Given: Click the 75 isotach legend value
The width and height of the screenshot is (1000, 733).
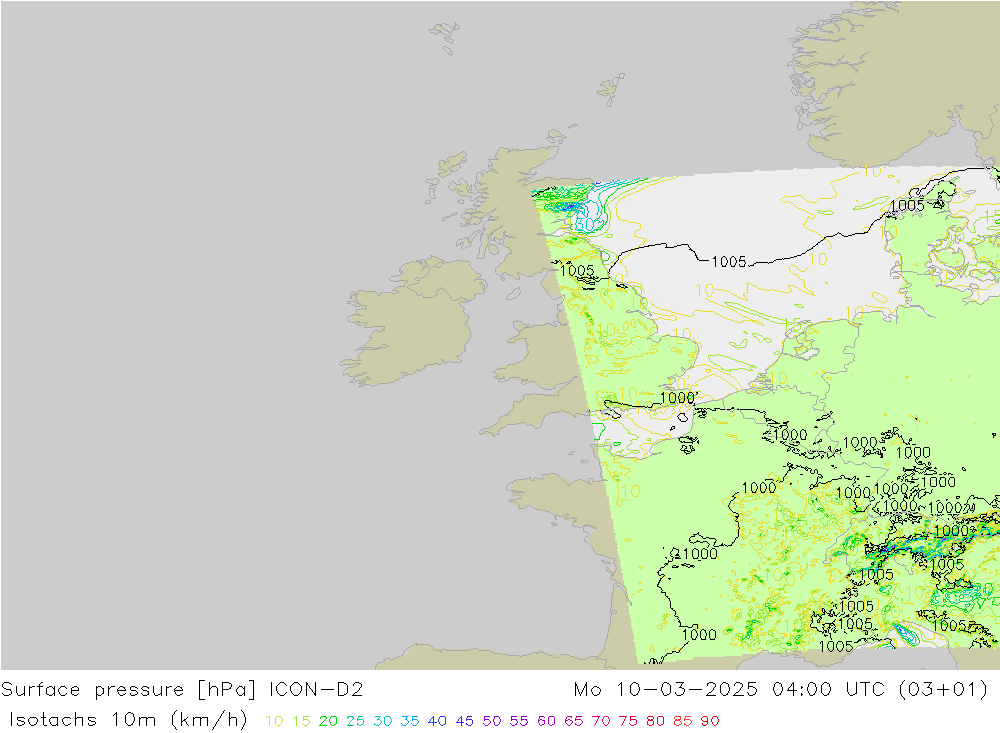Looking at the screenshot, I should click(628, 721).
